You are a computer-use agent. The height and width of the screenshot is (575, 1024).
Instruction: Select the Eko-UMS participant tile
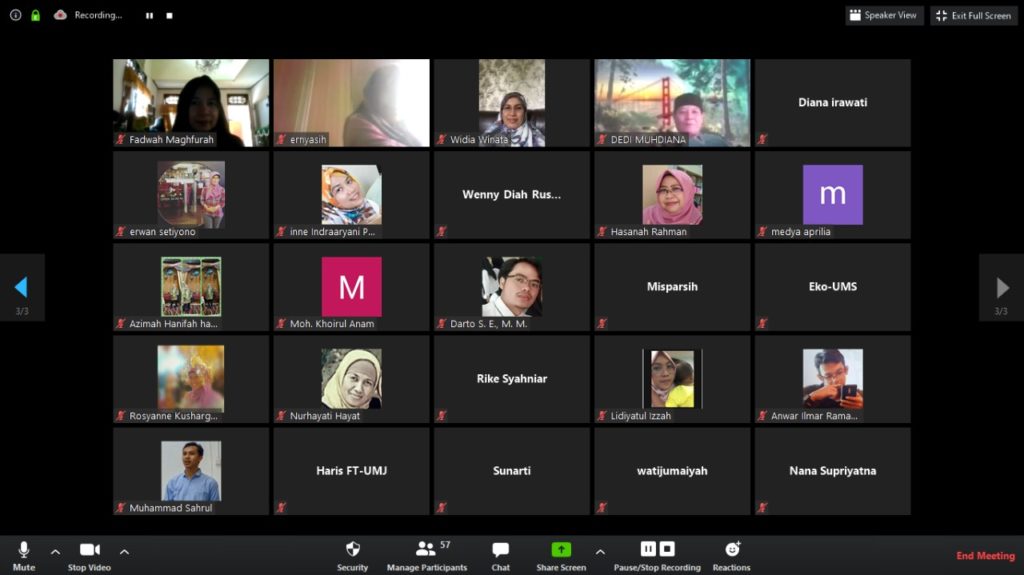(x=833, y=287)
